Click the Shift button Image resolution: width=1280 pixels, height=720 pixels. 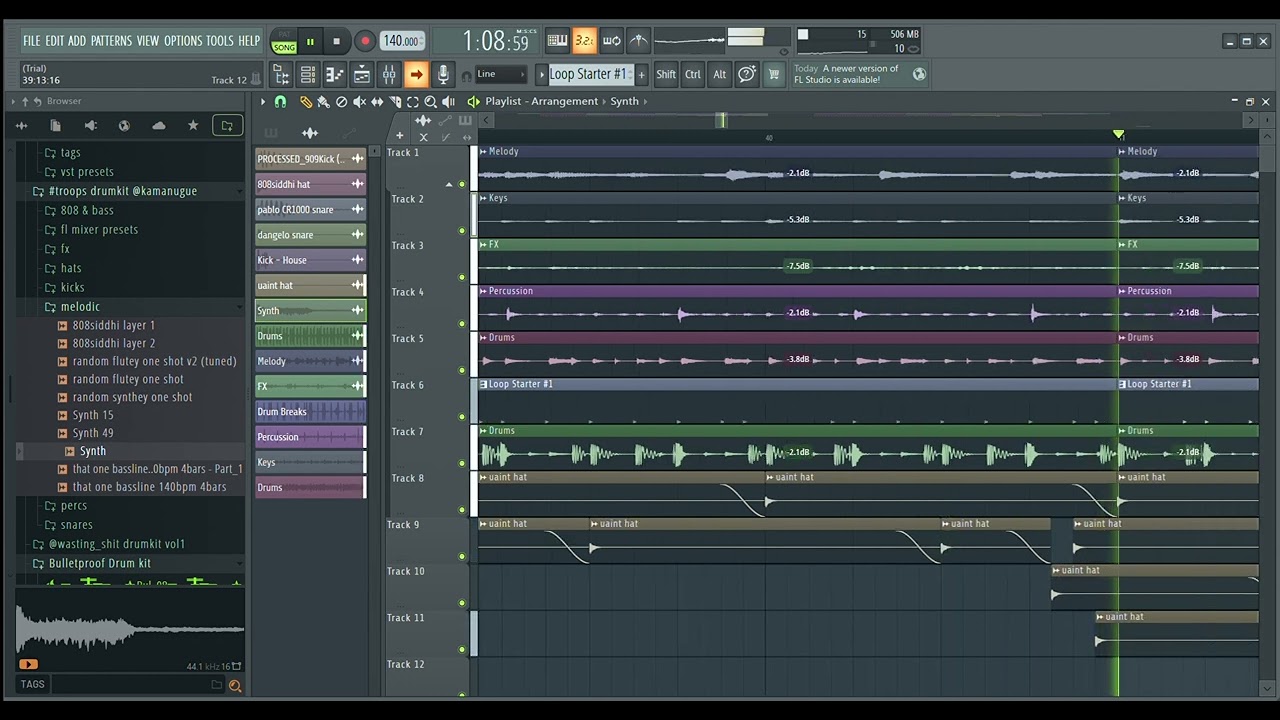(x=666, y=74)
